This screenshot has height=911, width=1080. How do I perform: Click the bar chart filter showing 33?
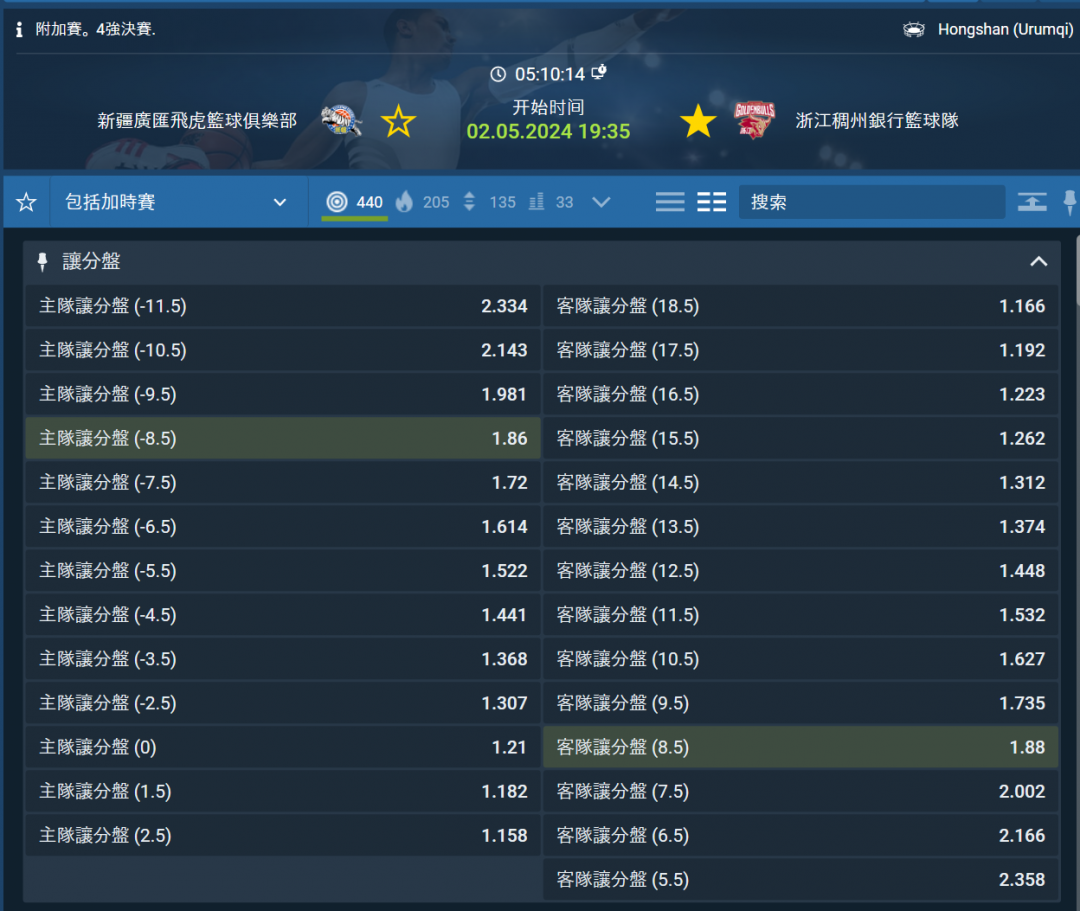click(551, 202)
